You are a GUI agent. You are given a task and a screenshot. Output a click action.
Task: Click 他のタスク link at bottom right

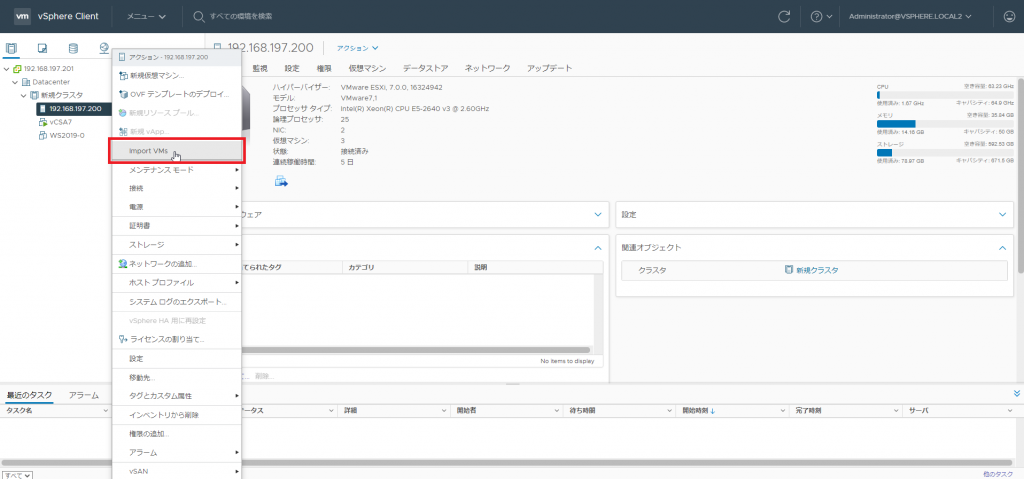click(1000, 474)
